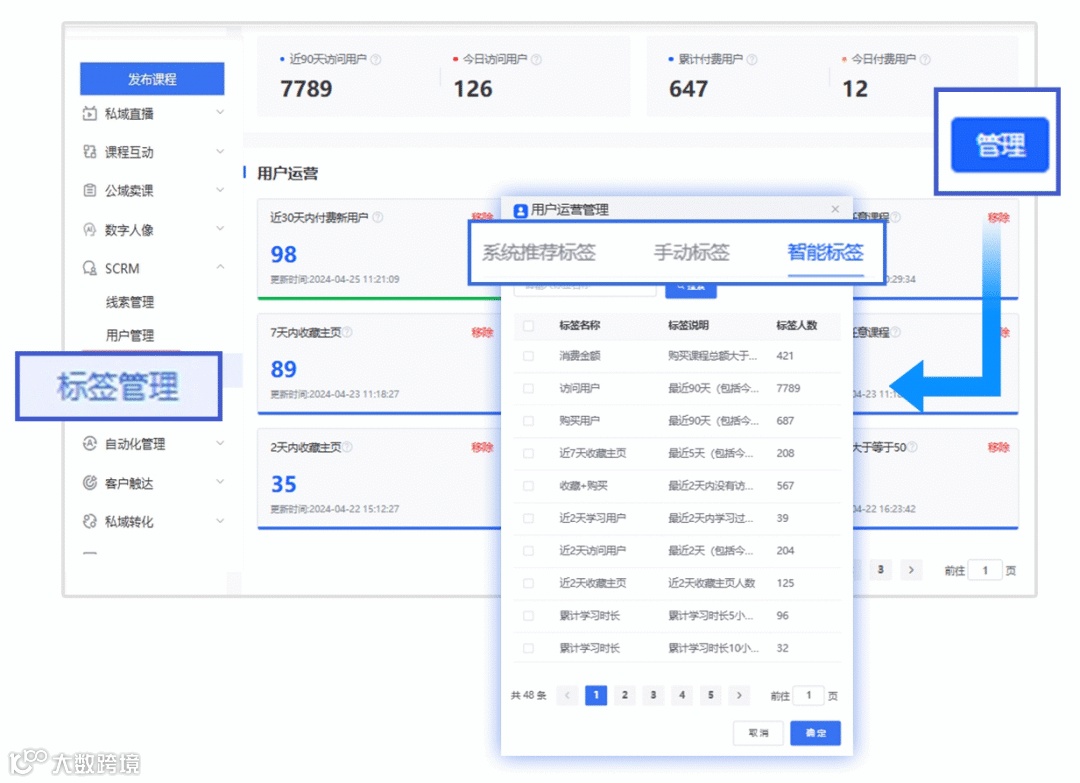
Task: Expand the 自动化管理 menu chevron
Action: click(220, 444)
